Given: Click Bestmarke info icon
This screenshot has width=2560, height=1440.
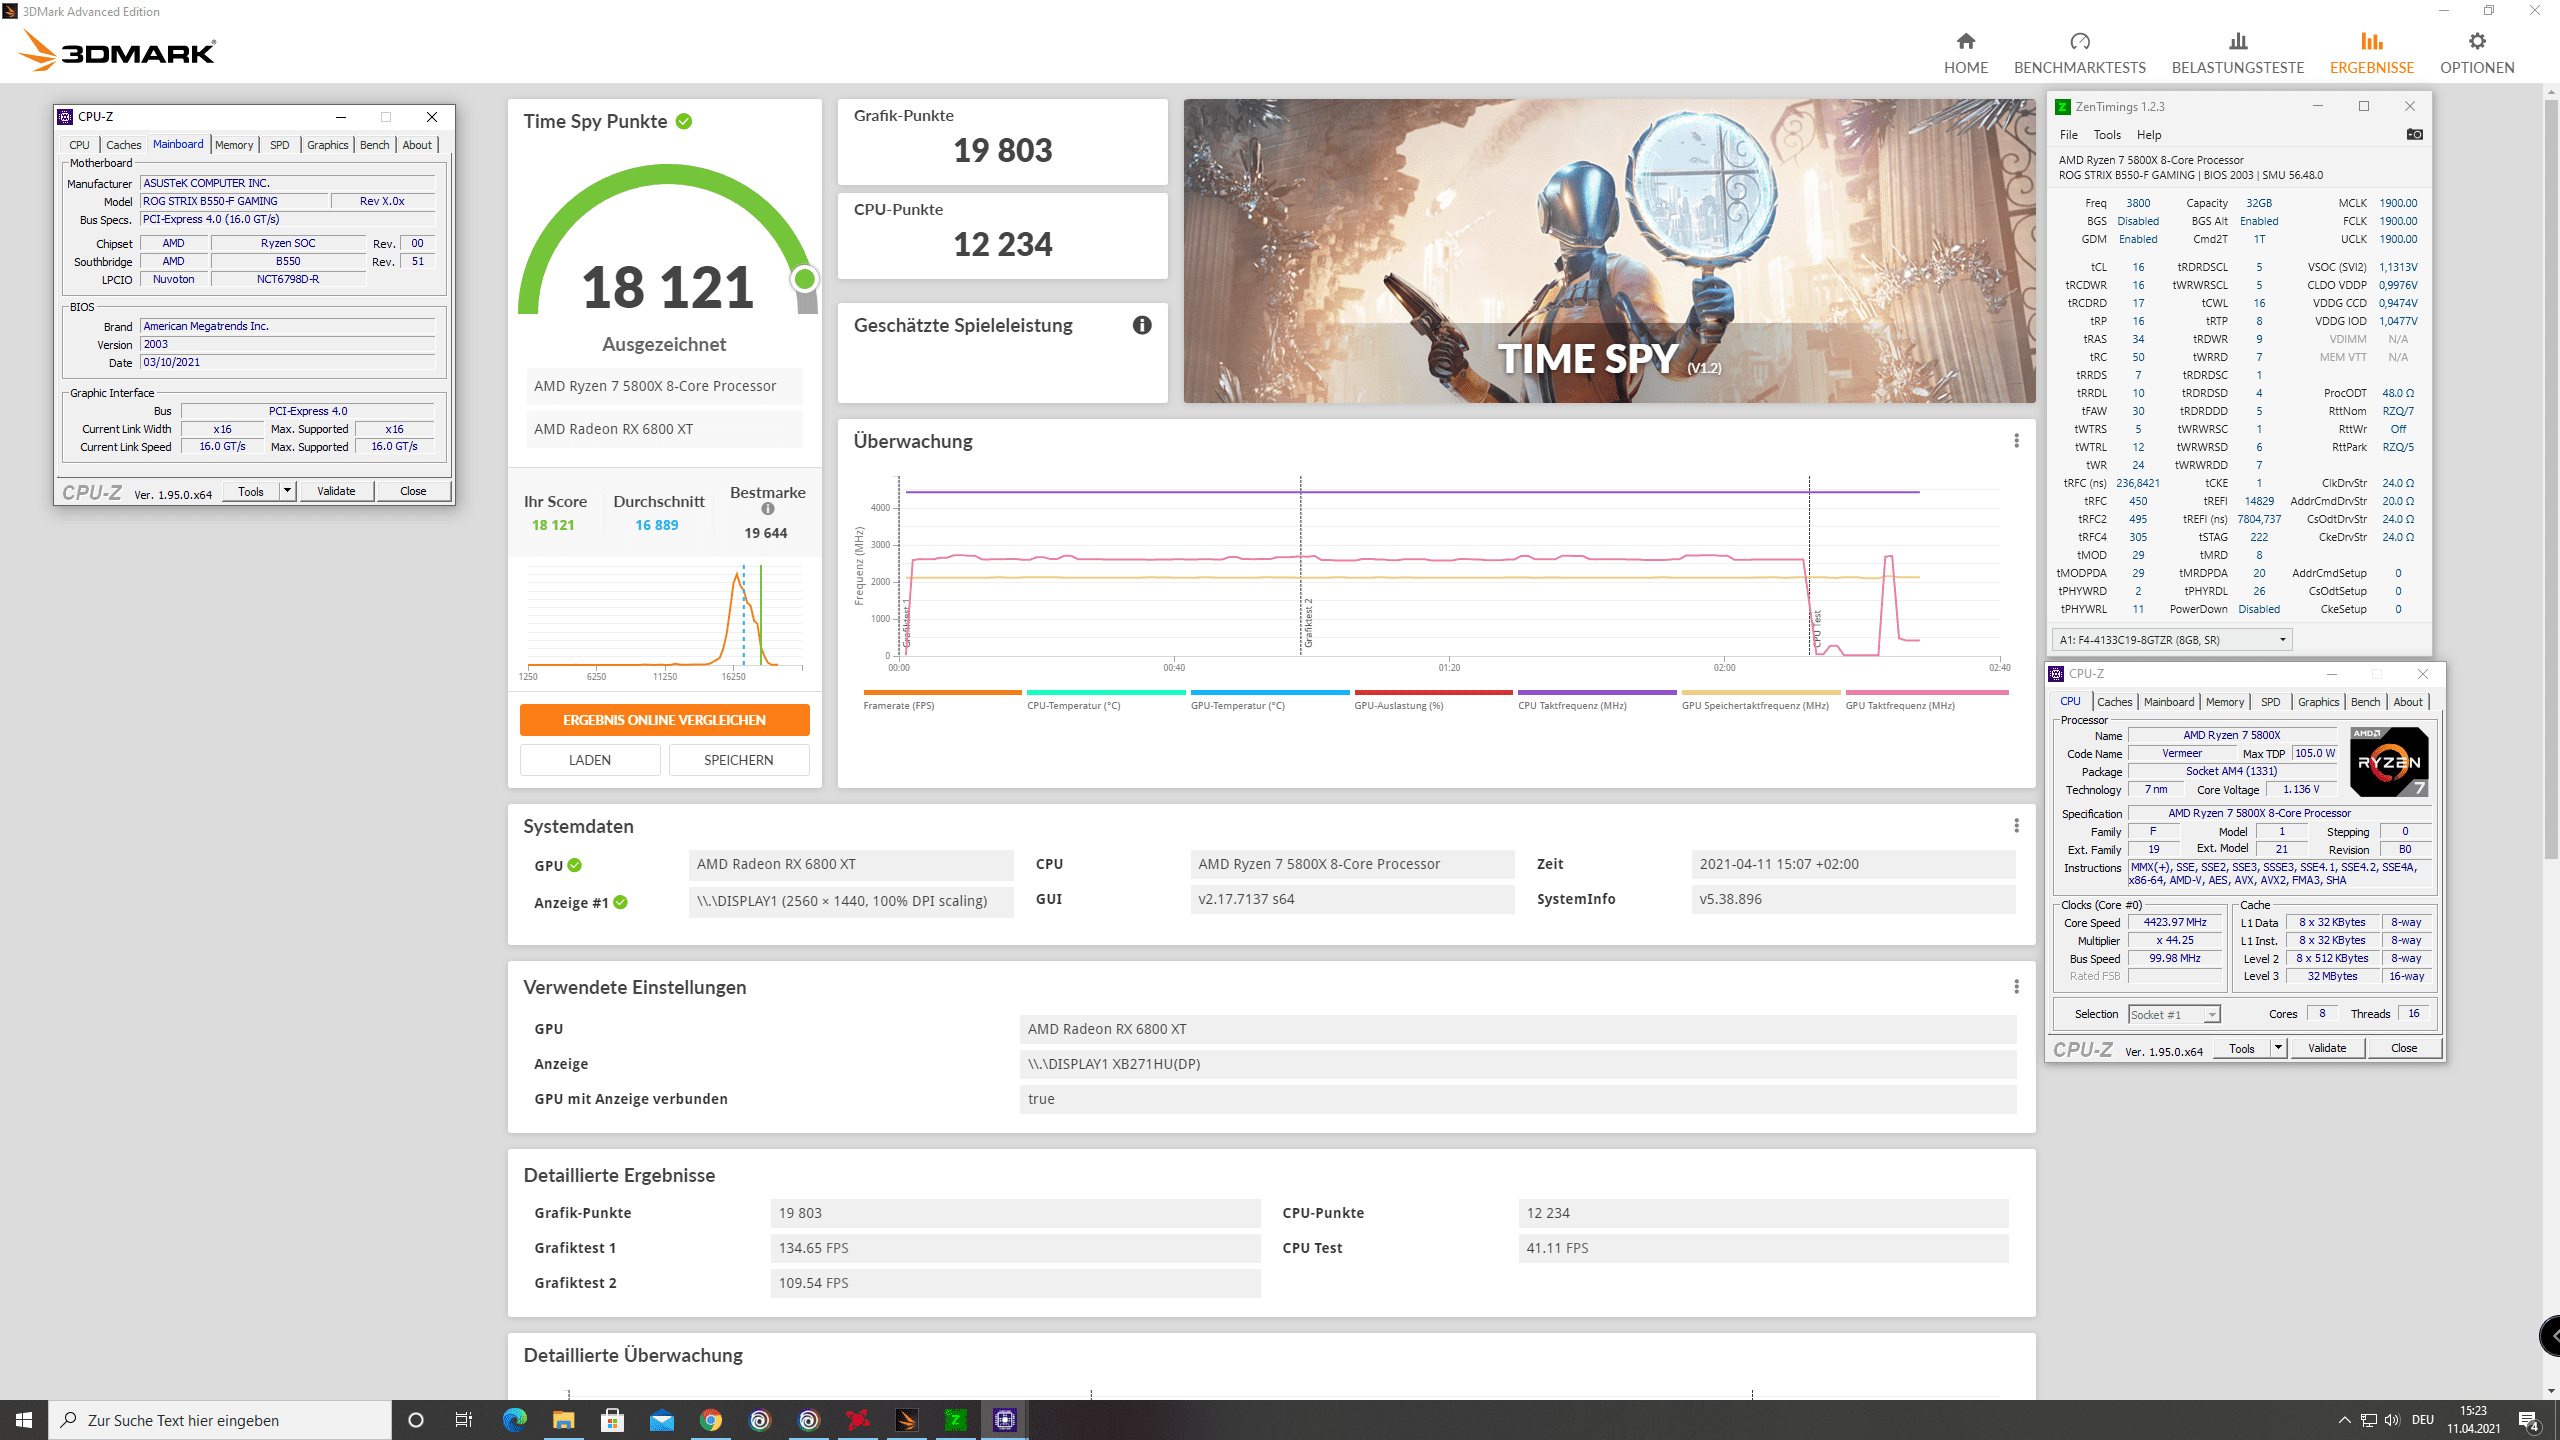Looking at the screenshot, I should [768, 509].
